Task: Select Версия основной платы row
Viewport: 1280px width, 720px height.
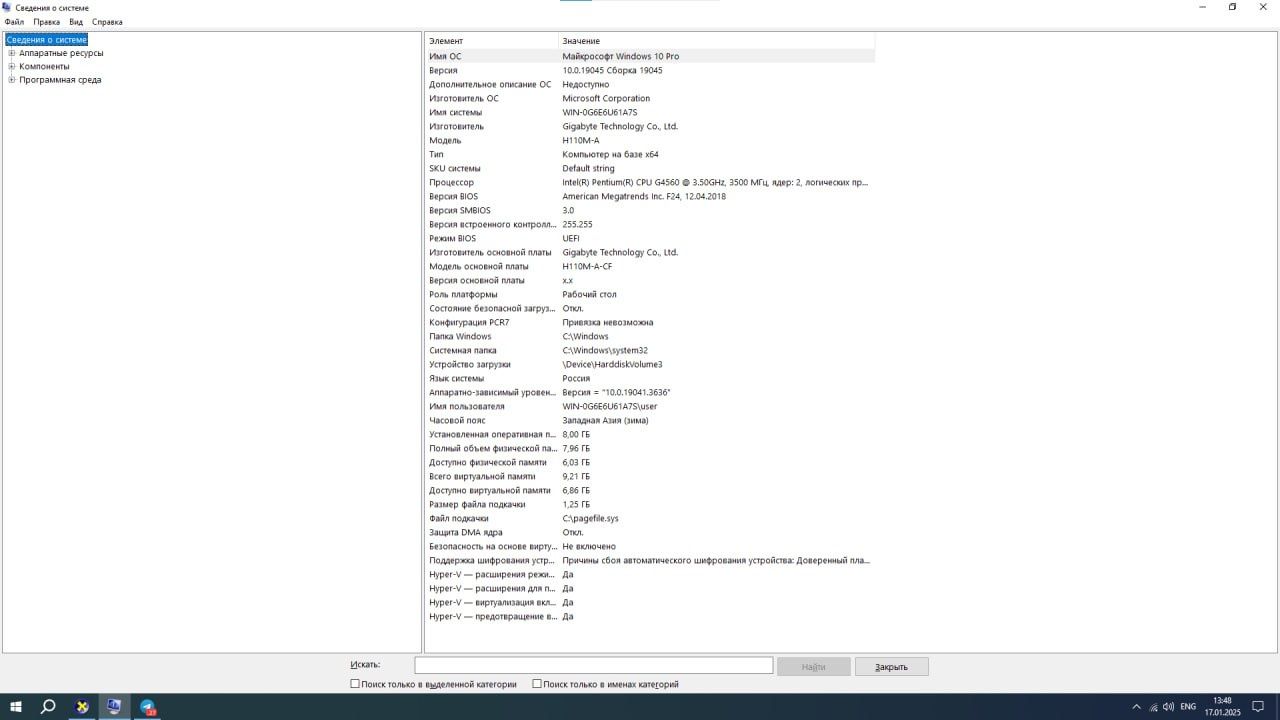Action: (x=650, y=281)
